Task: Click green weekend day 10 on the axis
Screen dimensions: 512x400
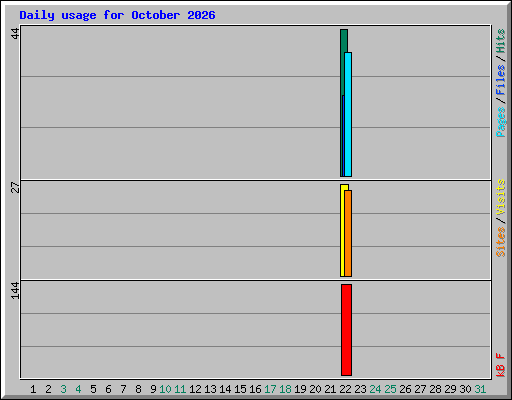Action: 165,389
